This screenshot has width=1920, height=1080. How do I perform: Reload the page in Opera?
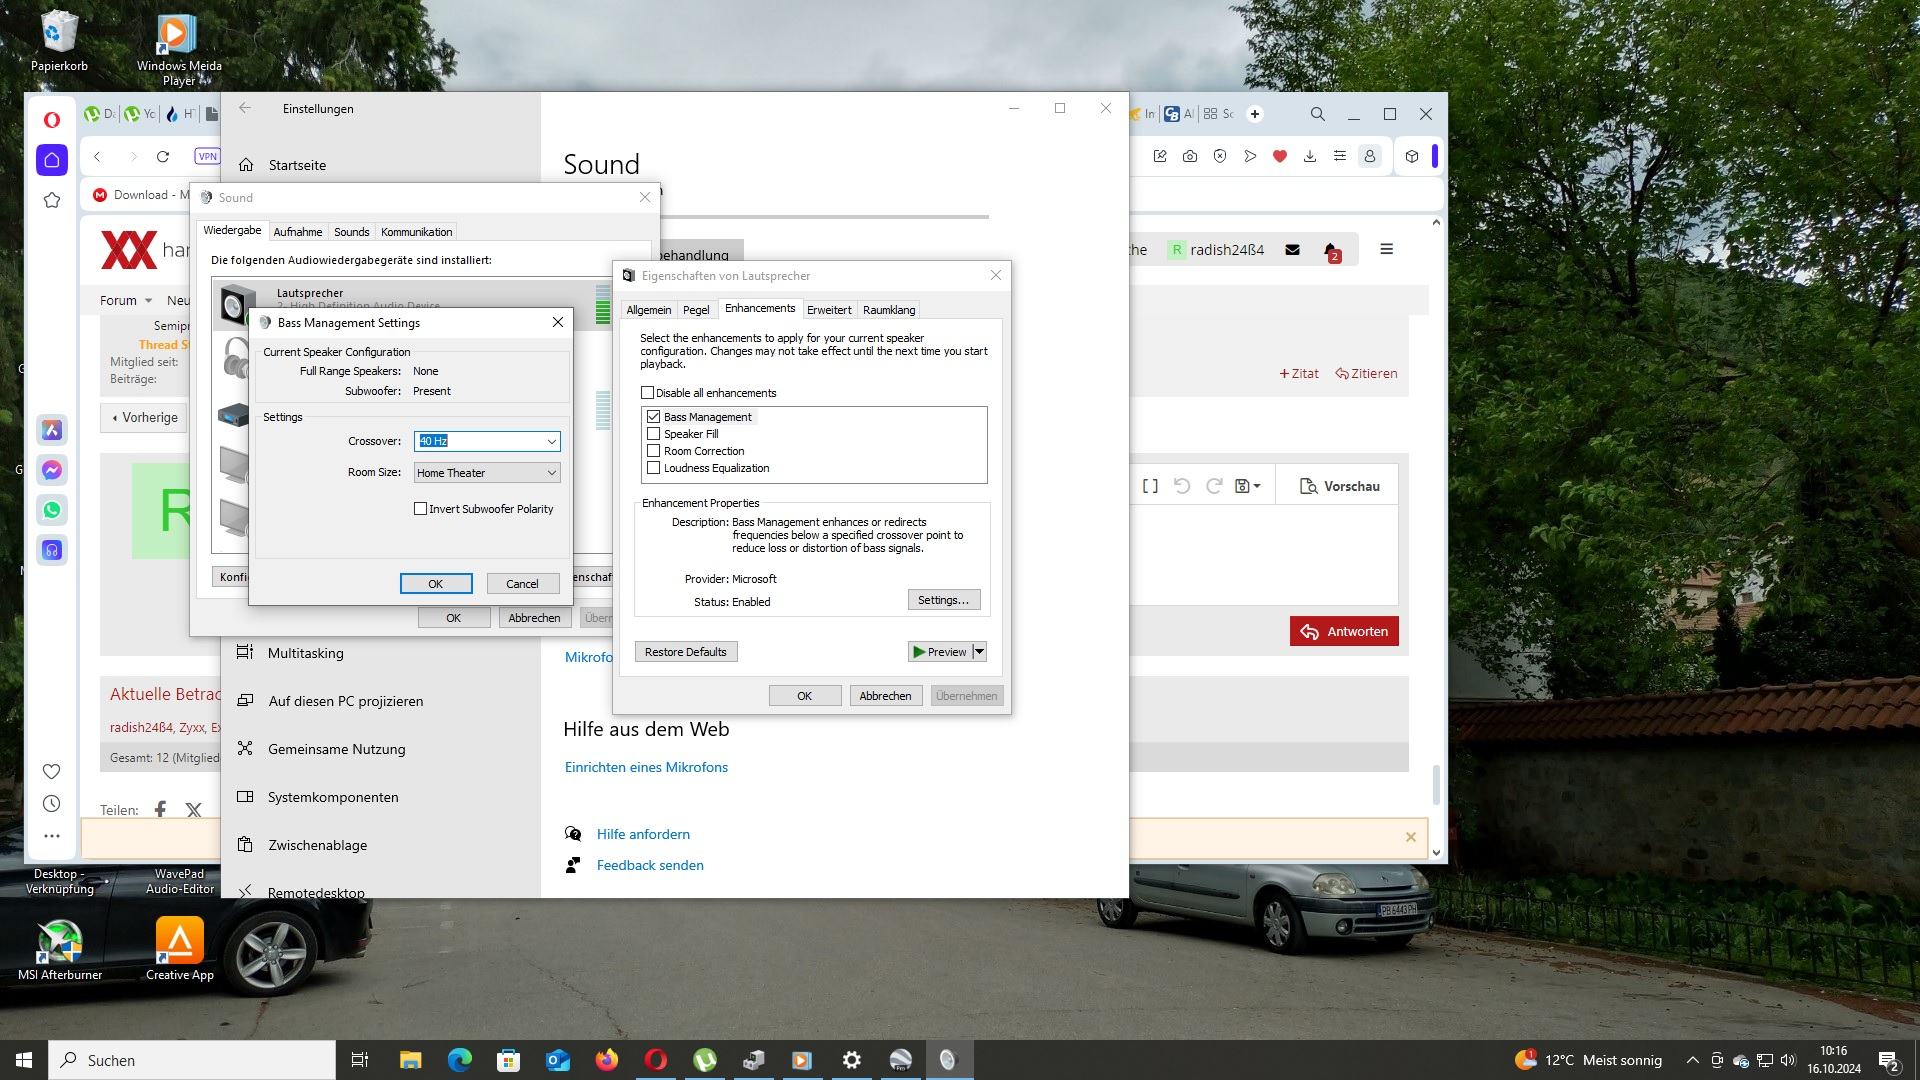point(163,156)
